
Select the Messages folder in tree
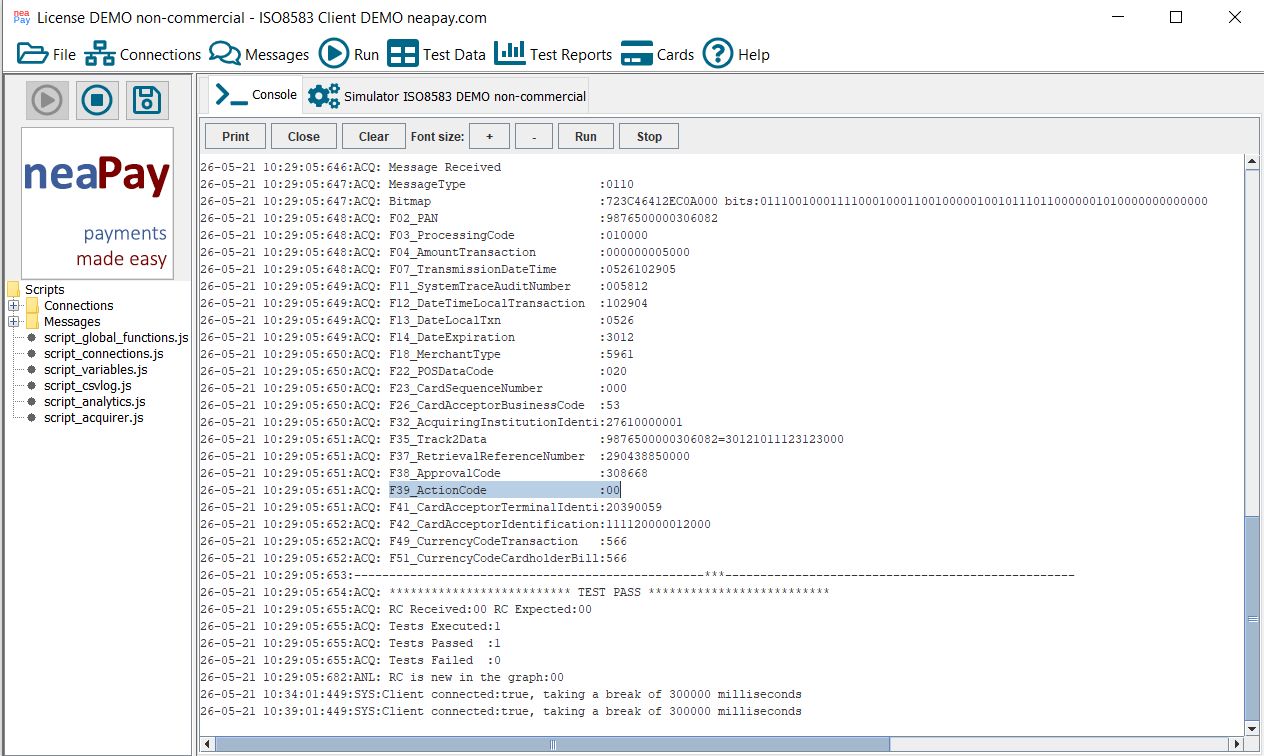[64, 322]
